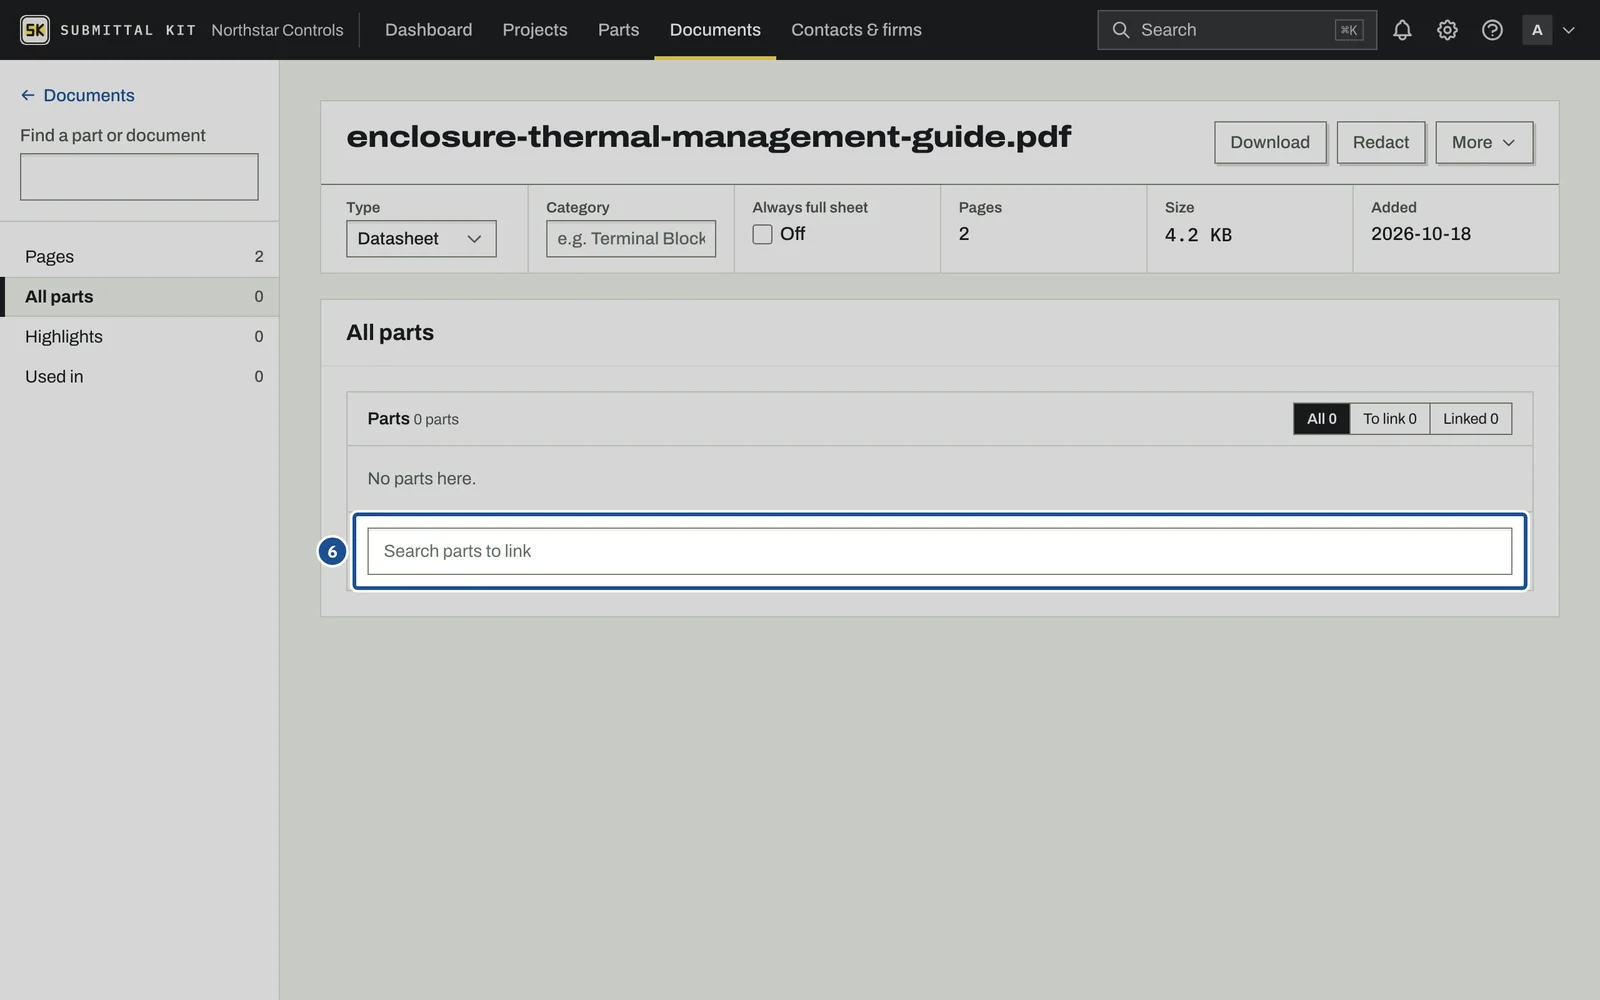Click the Category input field
Viewport: 1600px width, 1000px height.
[x=631, y=239]
